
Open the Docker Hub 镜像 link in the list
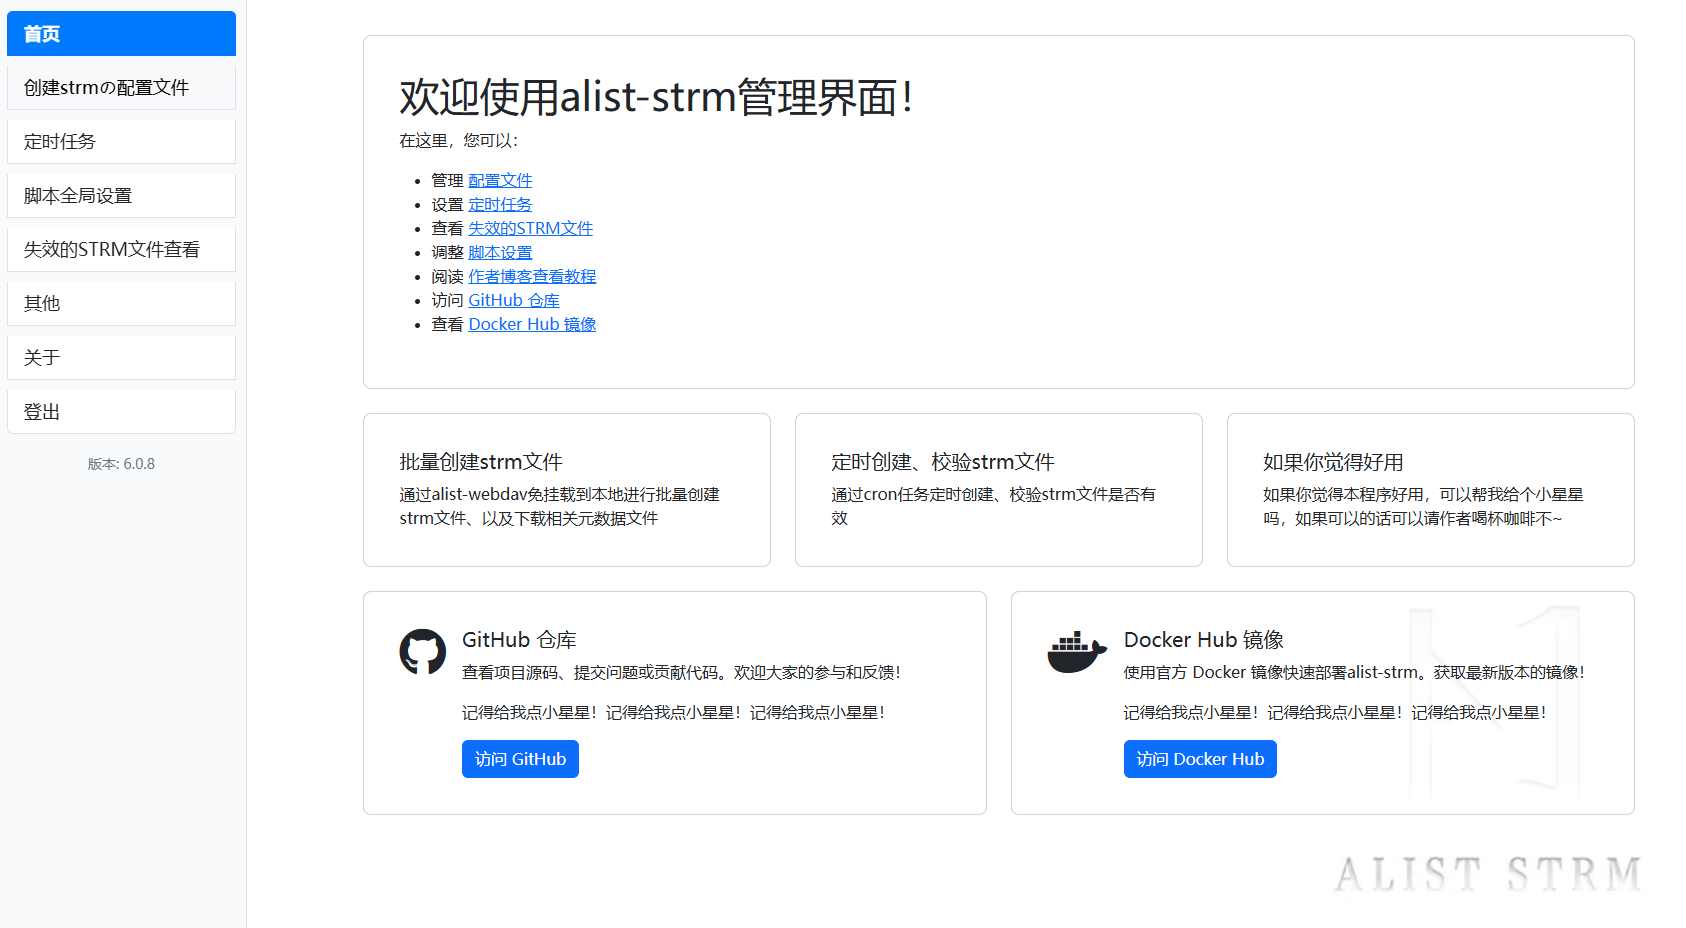(532, 324)
